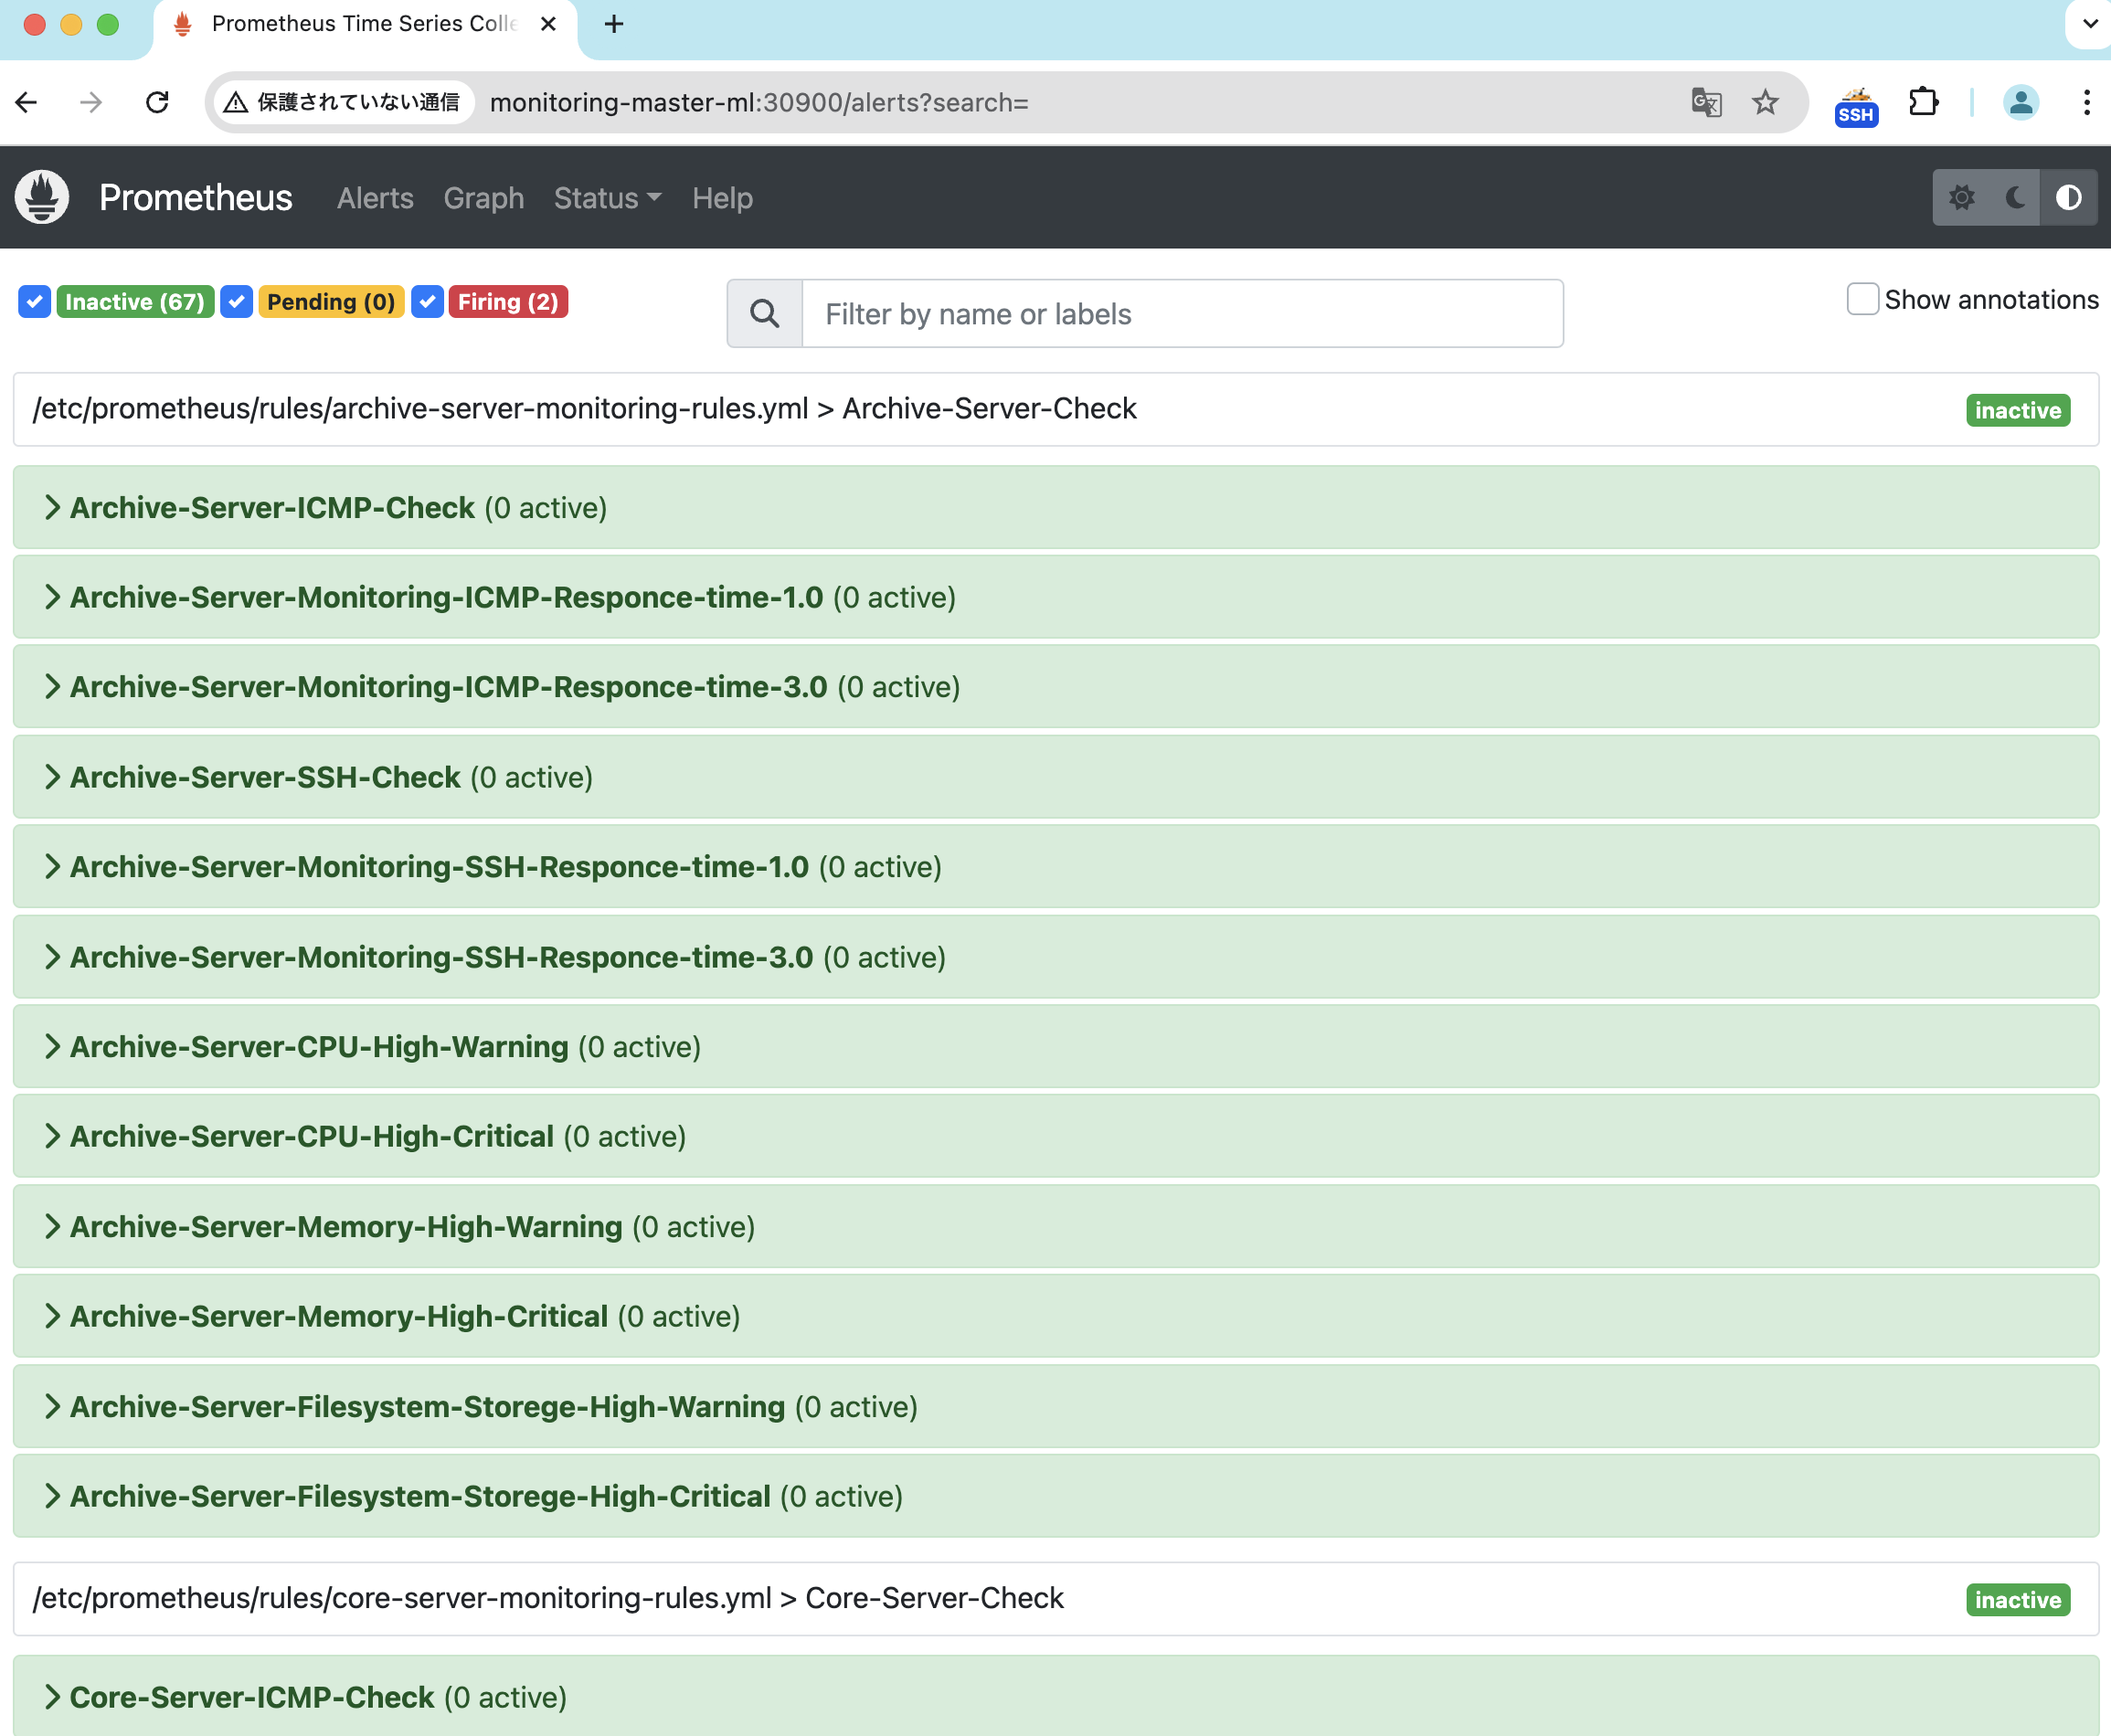Click the Google Translate page icon

point(1706,102)
